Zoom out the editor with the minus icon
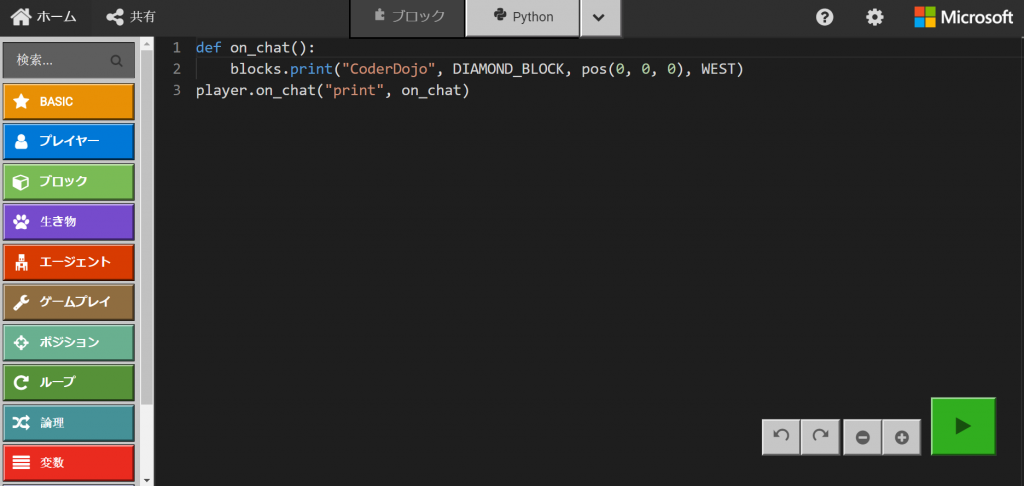The height and width of the screenshot is (486, 1024). (x=863, y=437)
